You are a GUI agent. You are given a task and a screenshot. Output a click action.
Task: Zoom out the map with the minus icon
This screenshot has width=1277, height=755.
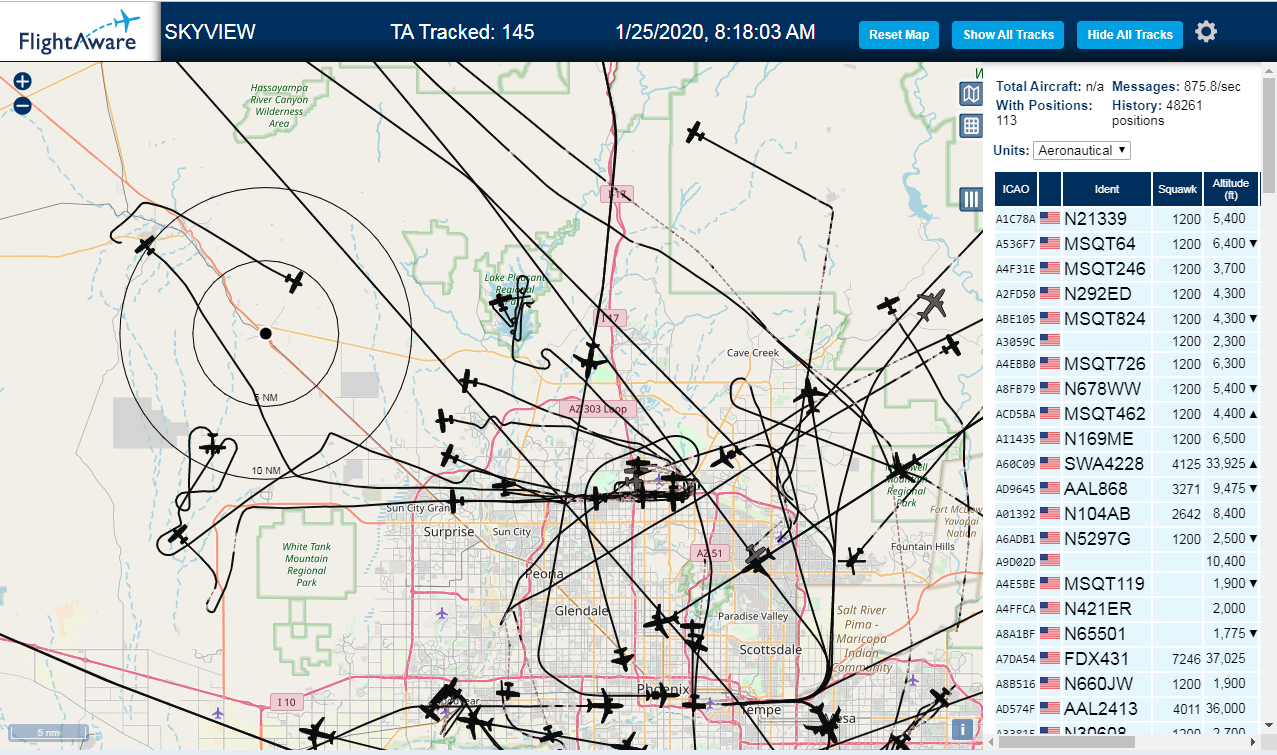point(23,105)
